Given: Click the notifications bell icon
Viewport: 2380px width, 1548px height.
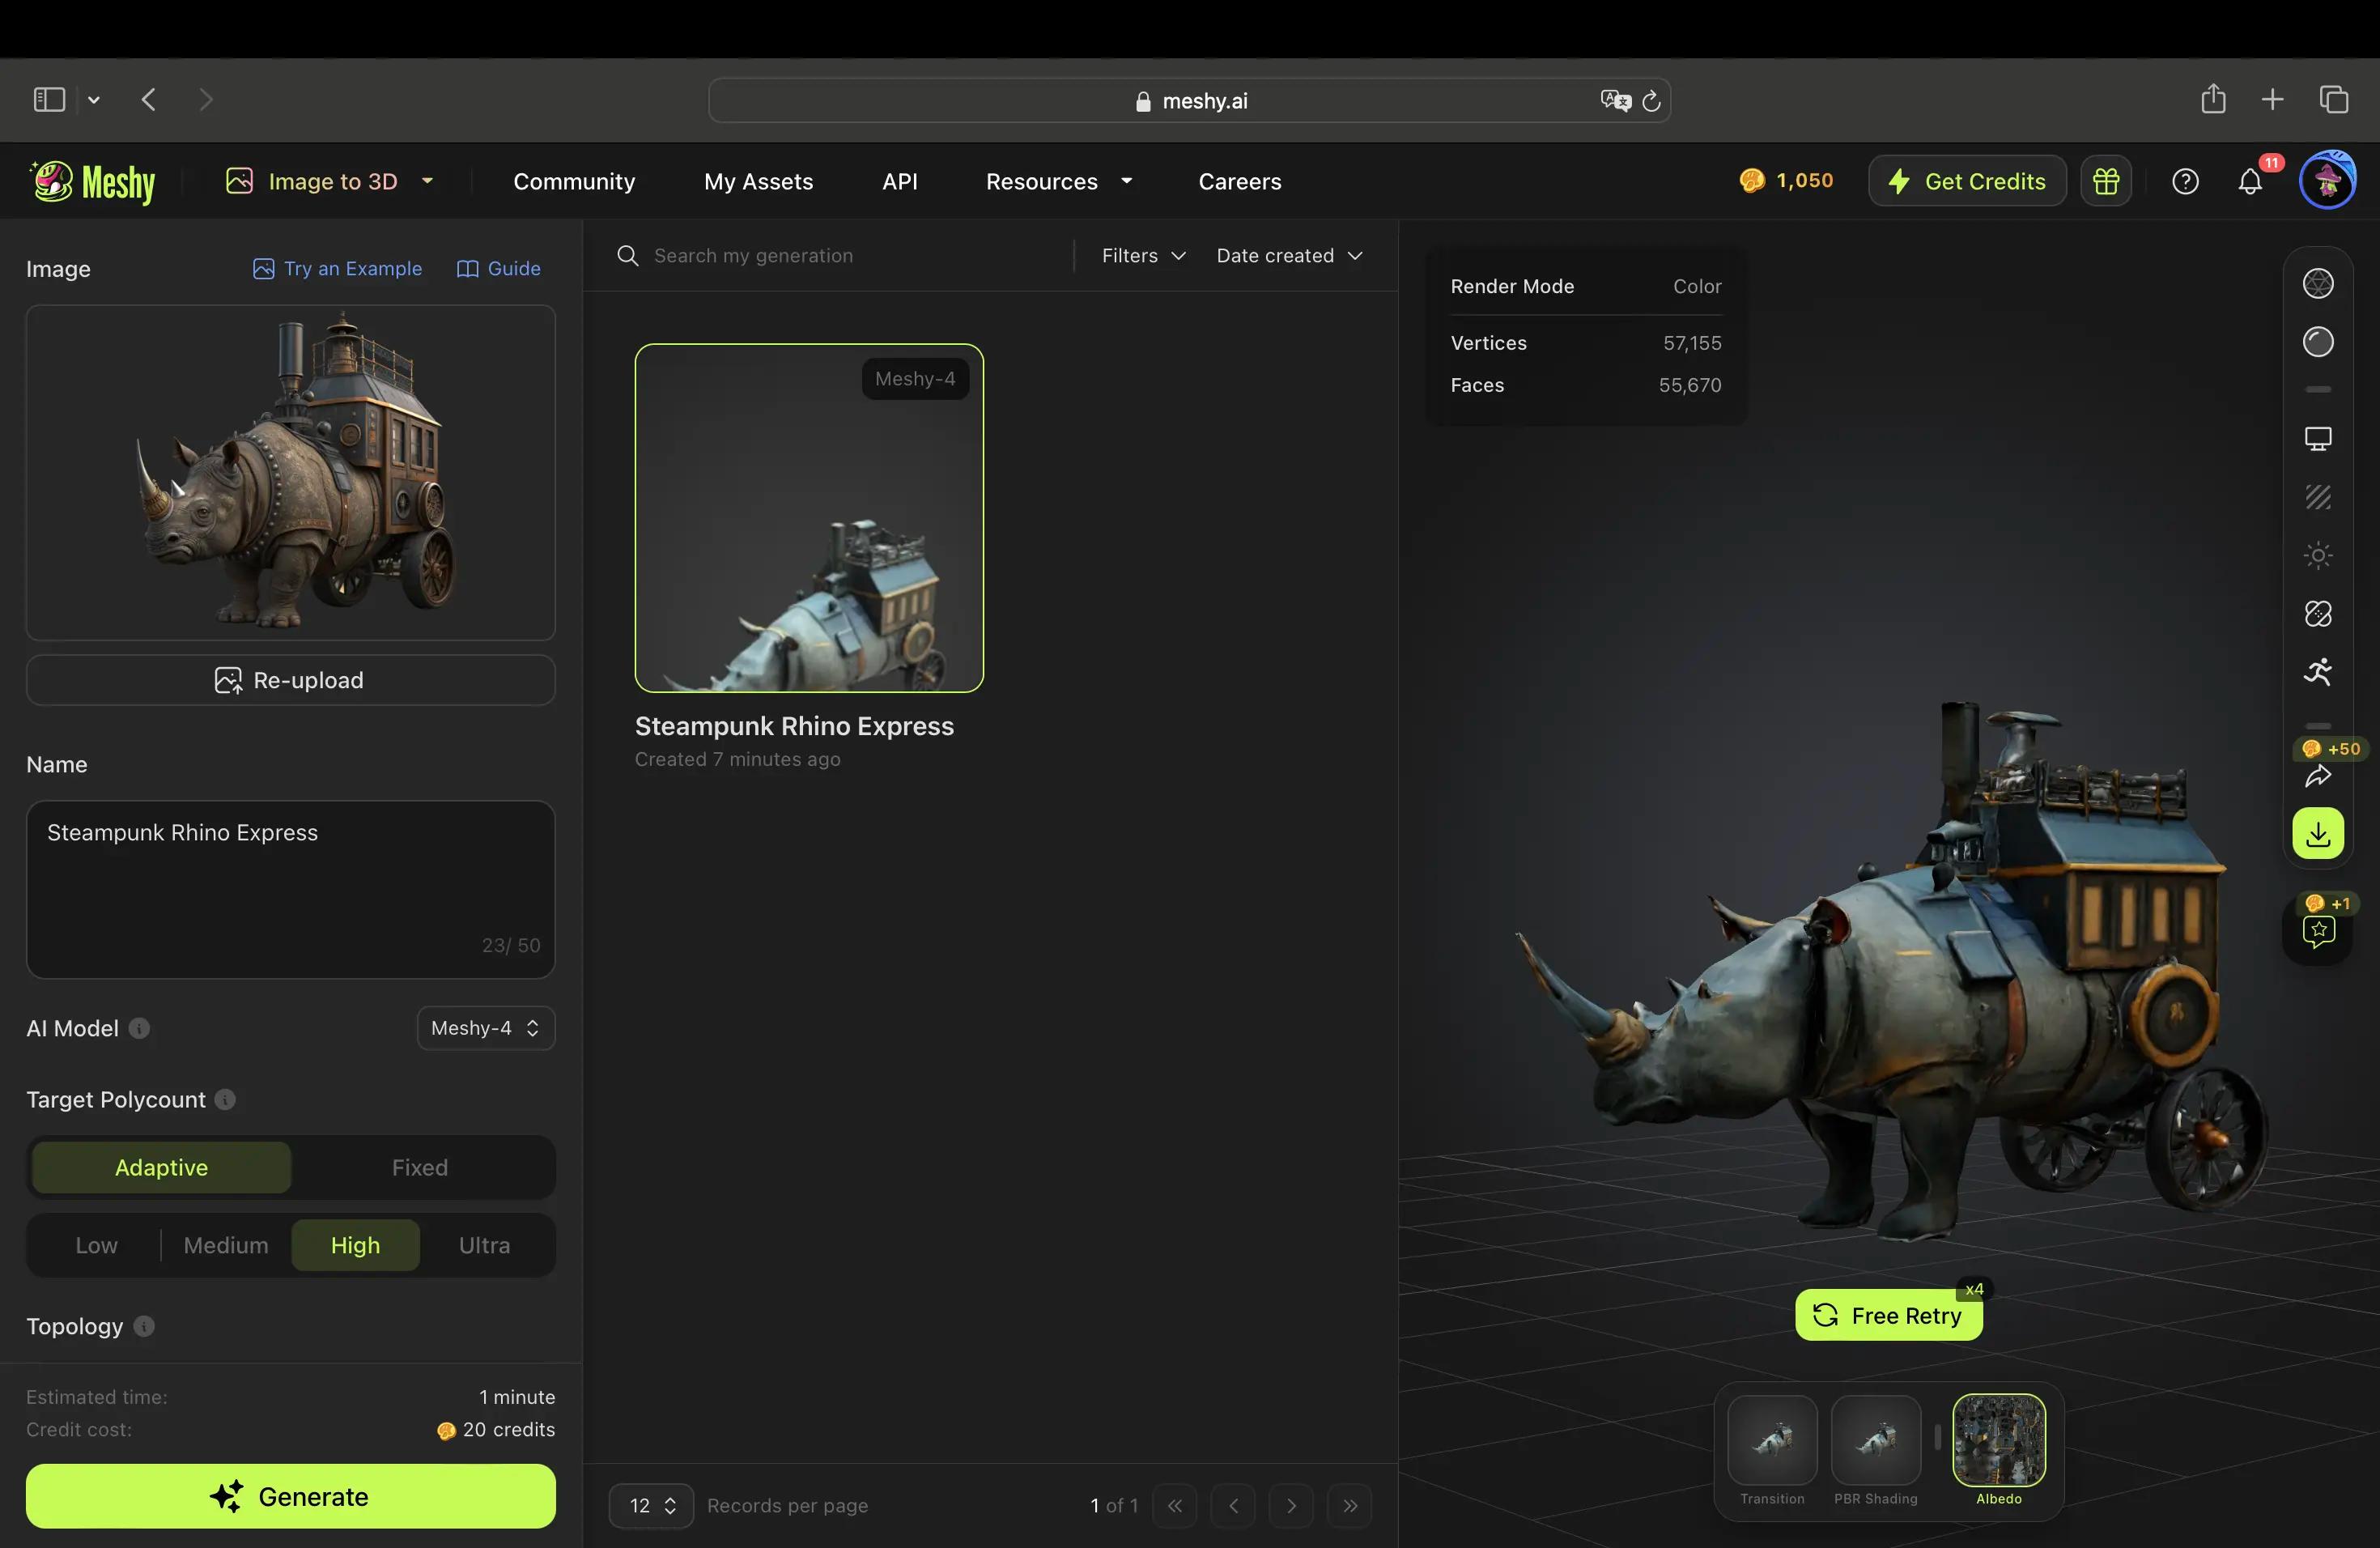Looking at the screenshot, I should point(2250,182).
